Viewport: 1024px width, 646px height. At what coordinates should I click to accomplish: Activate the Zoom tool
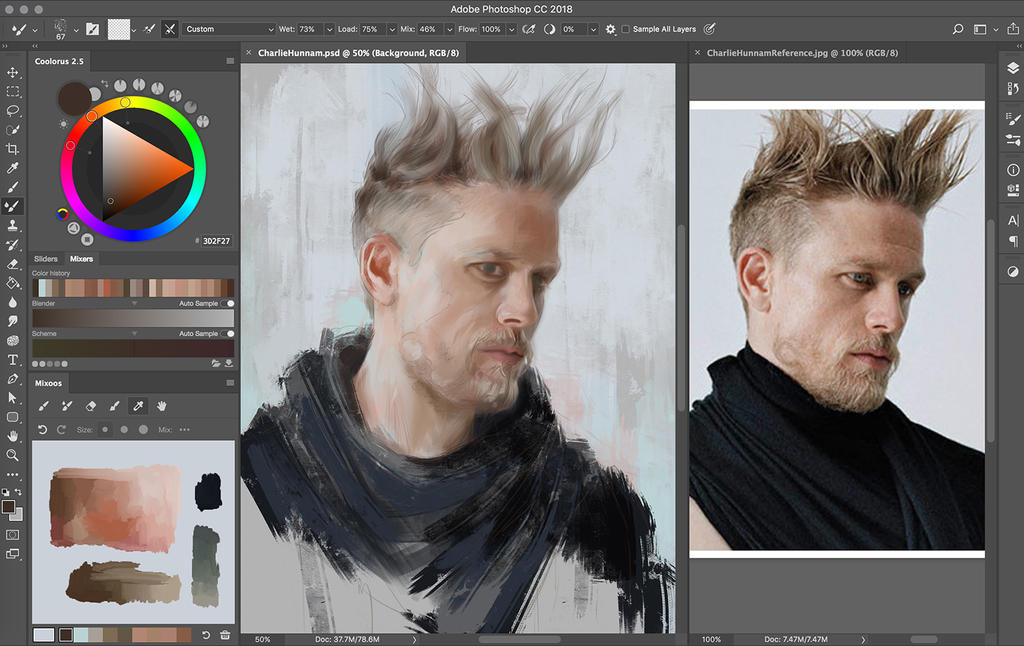click(13, 454)
